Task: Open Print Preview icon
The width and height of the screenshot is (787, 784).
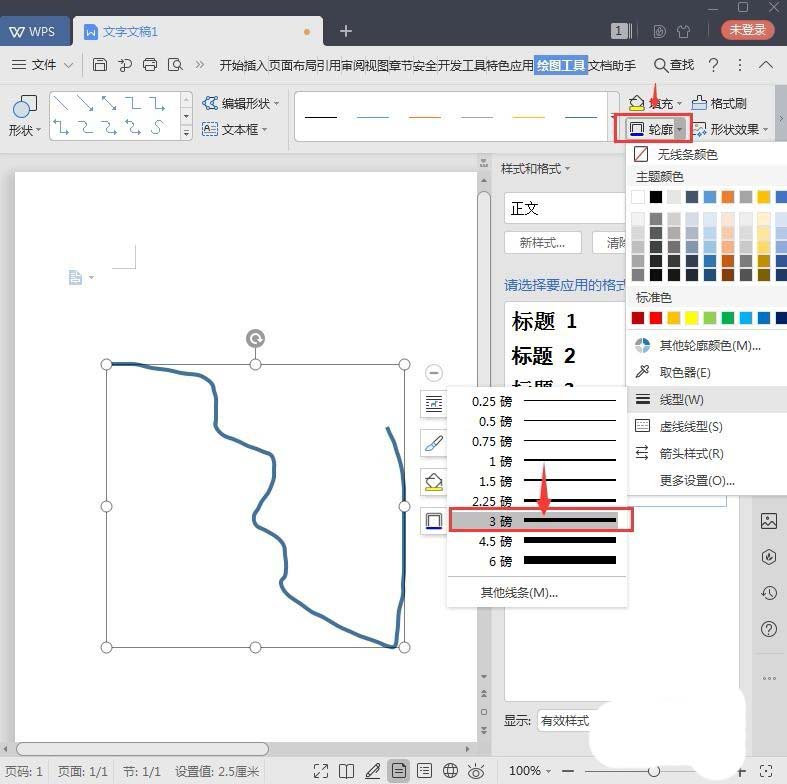Action: point(175,65)
